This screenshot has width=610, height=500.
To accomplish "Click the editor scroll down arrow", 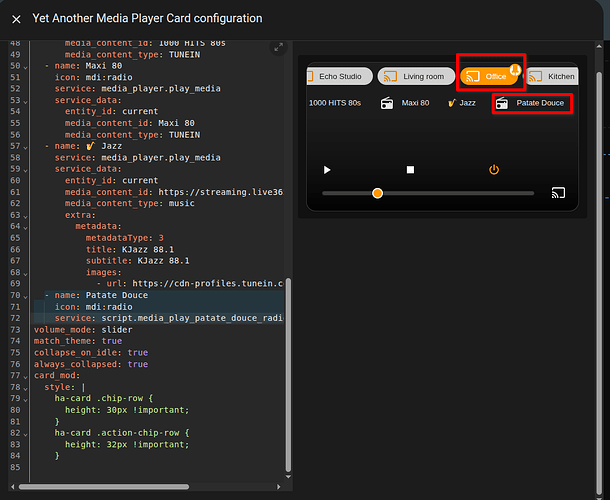I will pos(288,477).
